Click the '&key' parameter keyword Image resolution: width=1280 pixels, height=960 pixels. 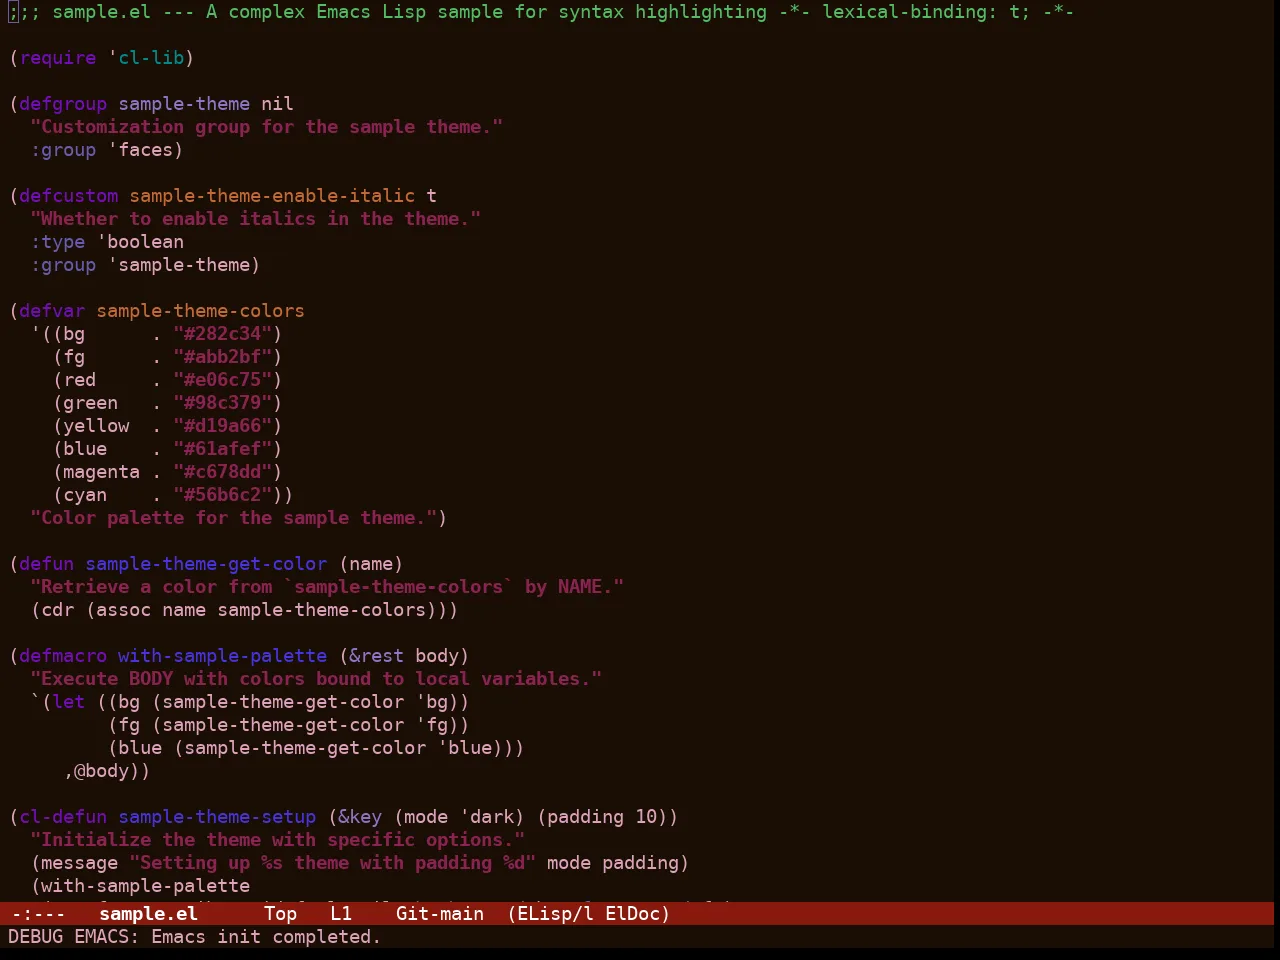(x=360, y=817)
